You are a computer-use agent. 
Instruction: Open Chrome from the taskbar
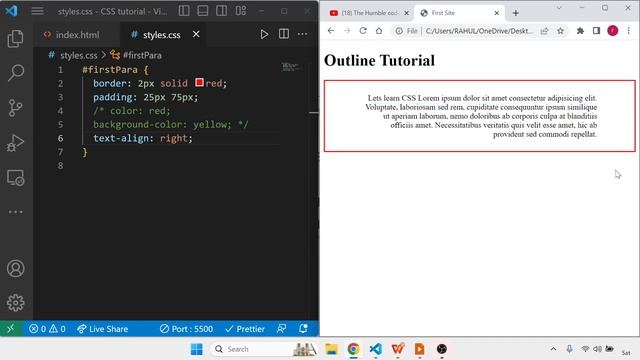point(353,349)
